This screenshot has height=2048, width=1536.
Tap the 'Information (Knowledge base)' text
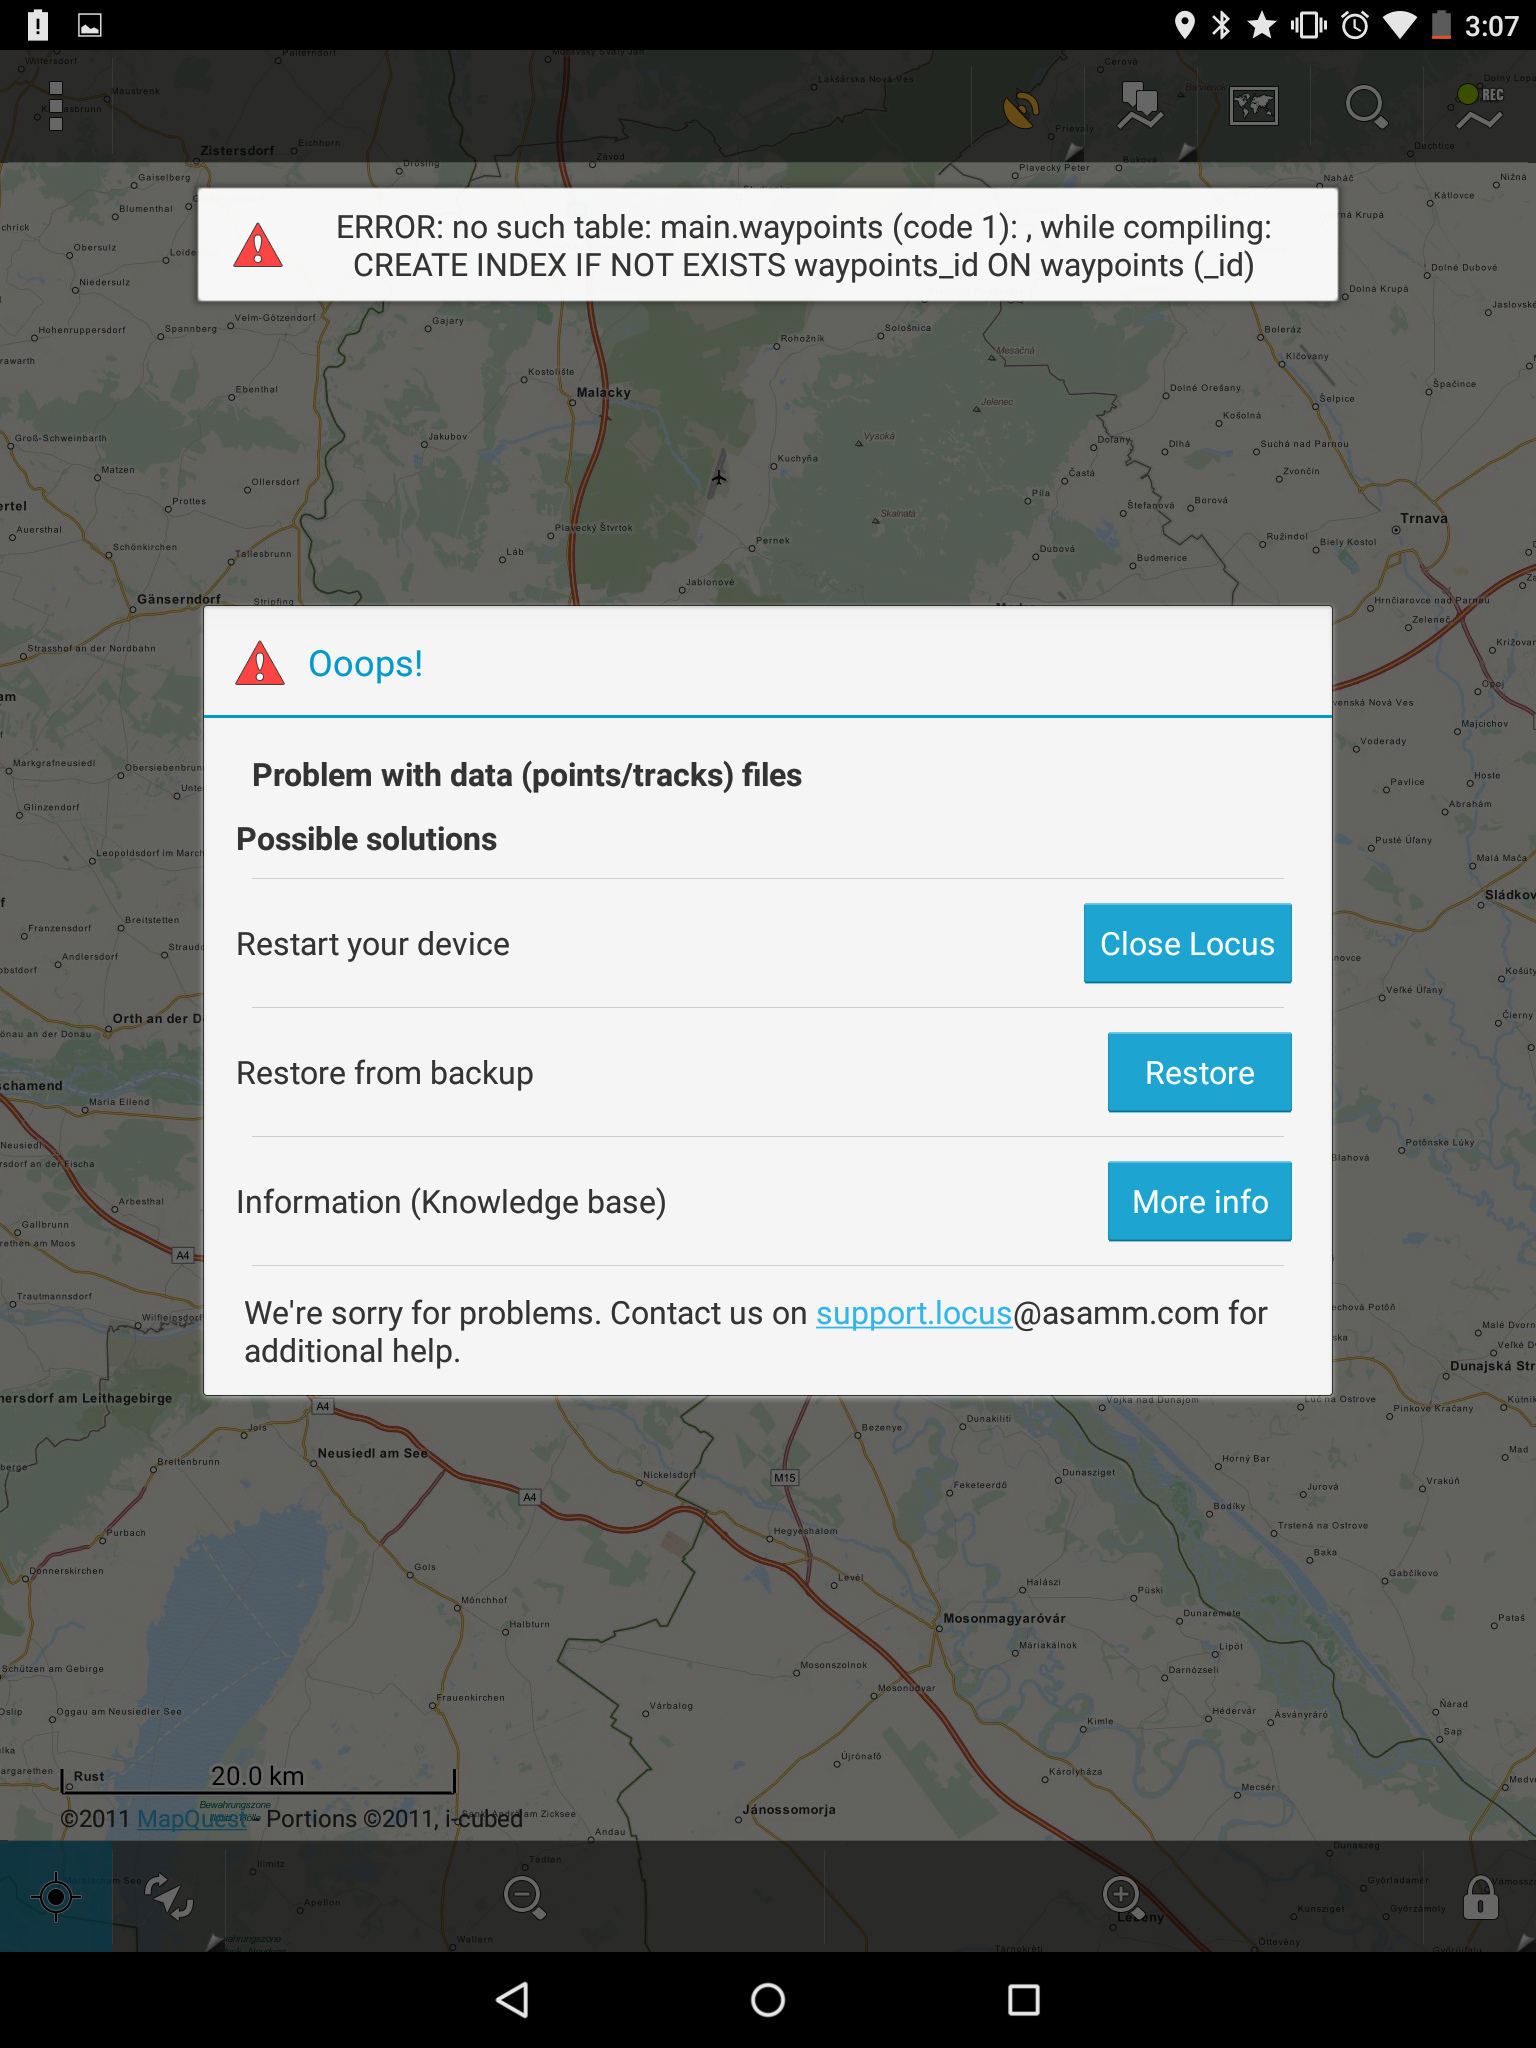coord(451,1202)
